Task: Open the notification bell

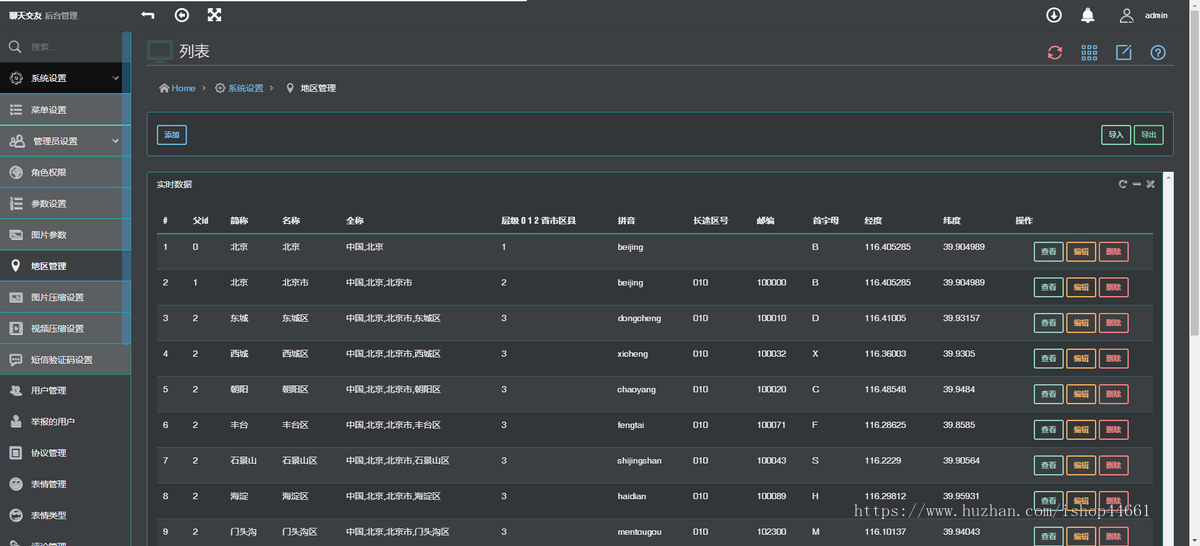Action: tap(1087, 15)
